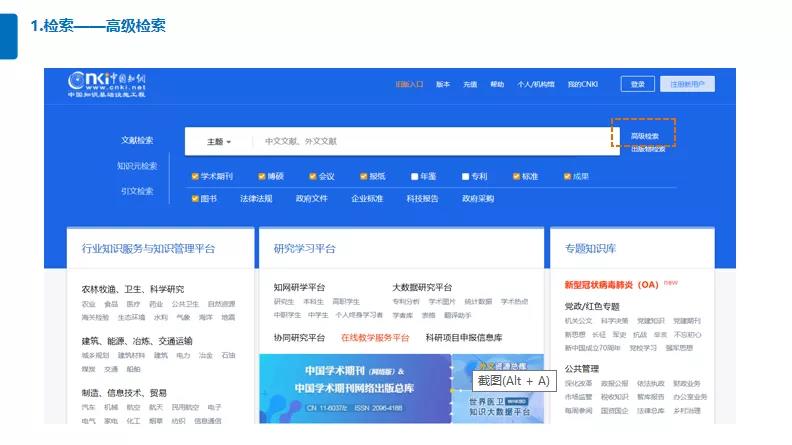This screenshot has width=792, height=445.
Task: Enable the 专利 checkbox
Action: coord(465,176)
